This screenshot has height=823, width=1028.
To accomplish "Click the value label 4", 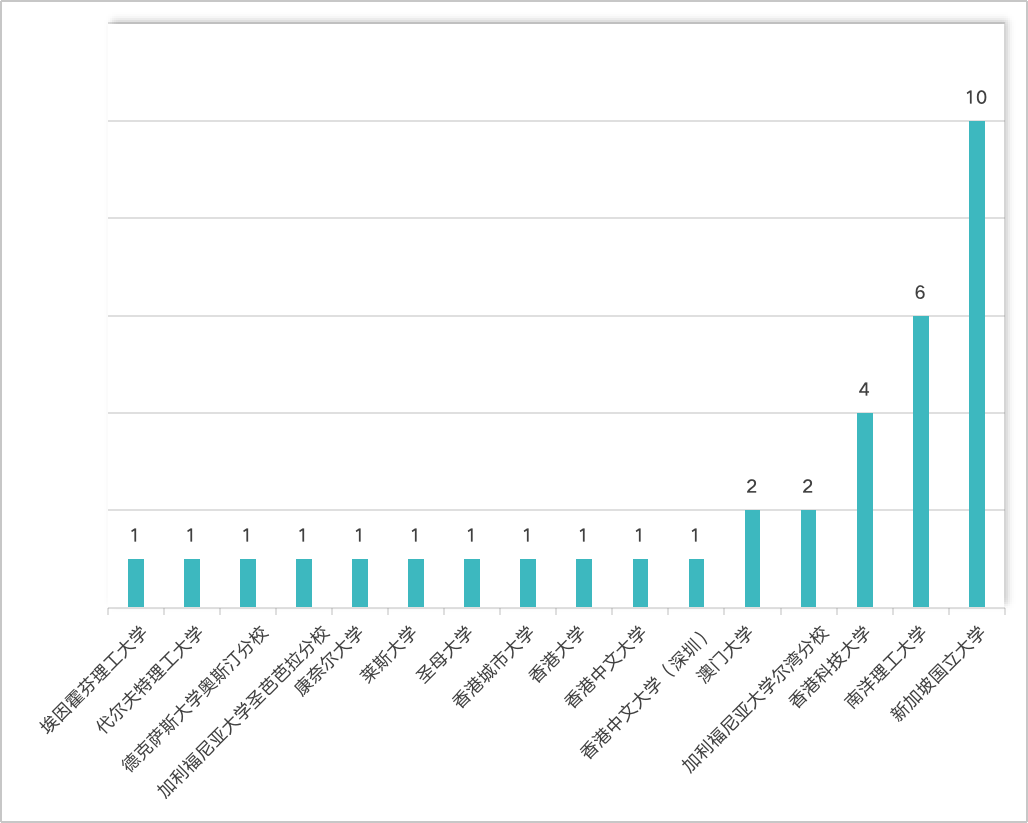I will pos(864,390).
